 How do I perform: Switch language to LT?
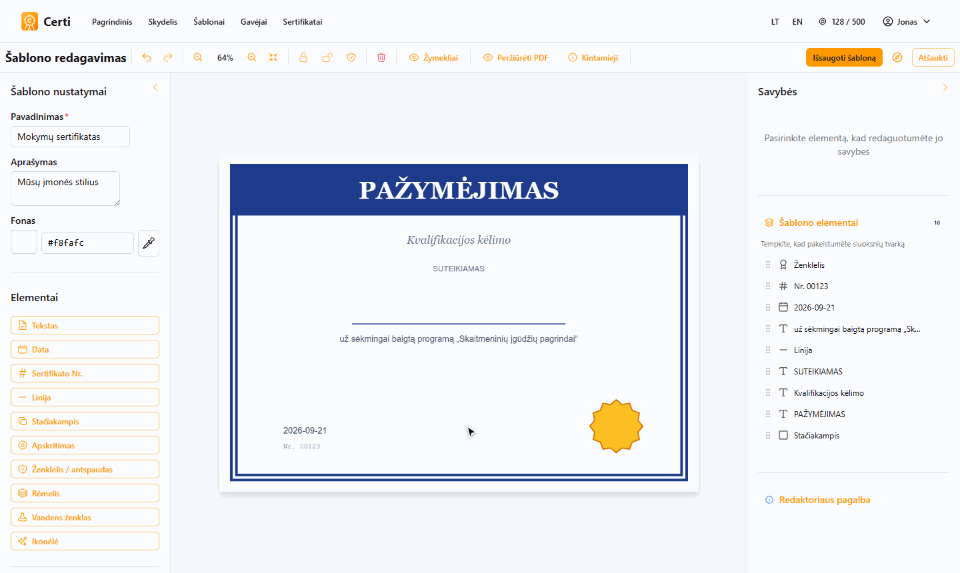coord(774,21)
